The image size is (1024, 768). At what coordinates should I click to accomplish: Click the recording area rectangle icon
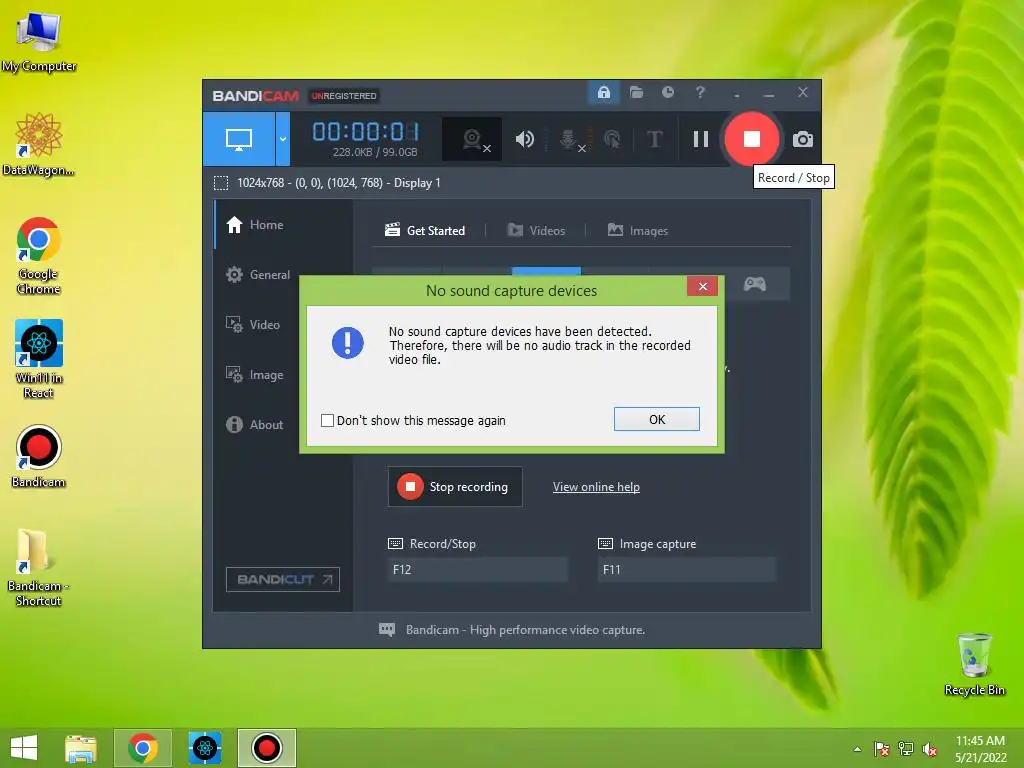tap(221, 183)
